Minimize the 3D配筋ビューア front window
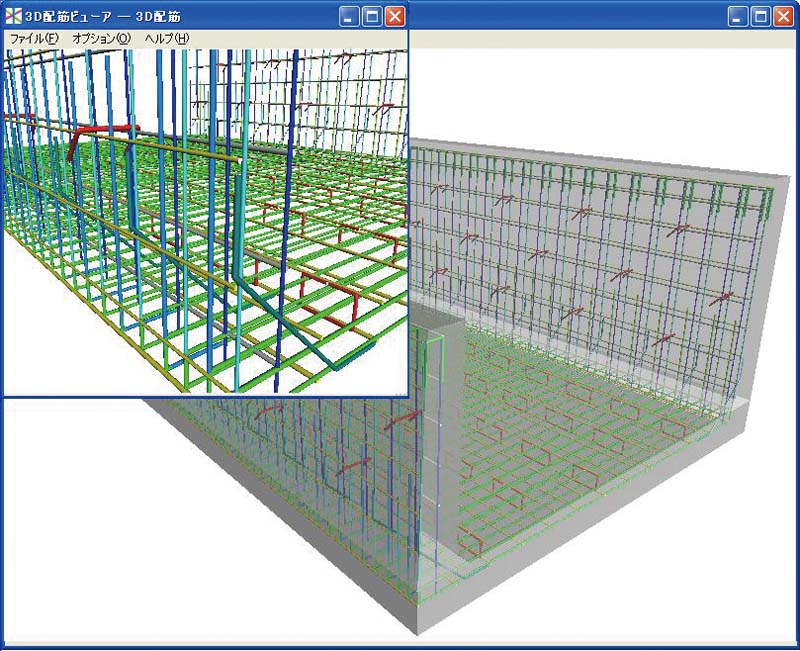 [349, 16]
